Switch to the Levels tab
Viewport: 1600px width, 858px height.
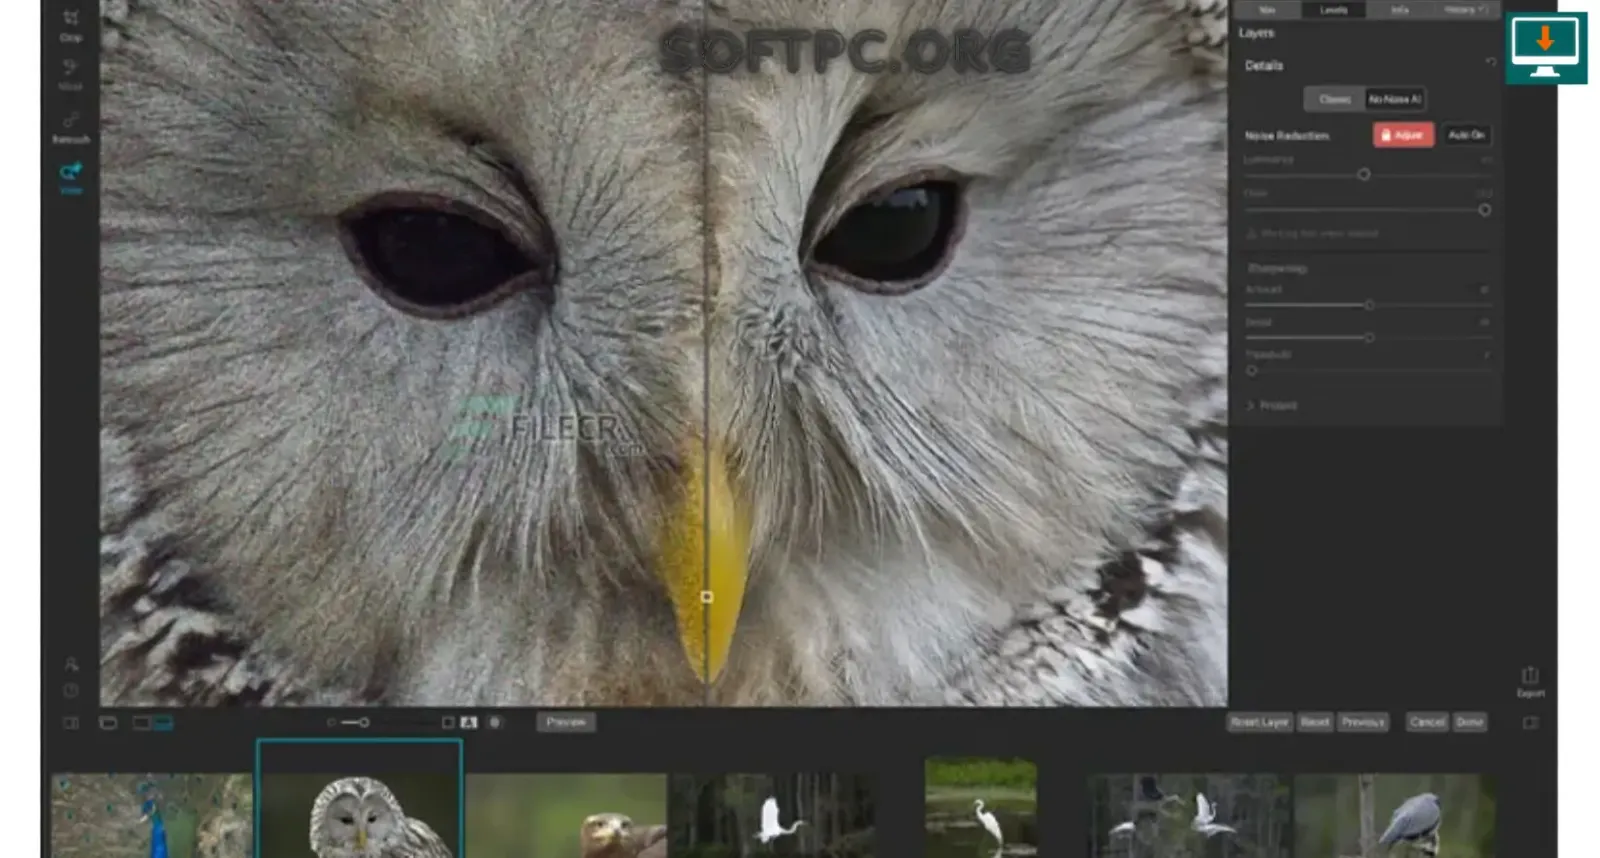pyautogui.click(x=1333, y=10)
